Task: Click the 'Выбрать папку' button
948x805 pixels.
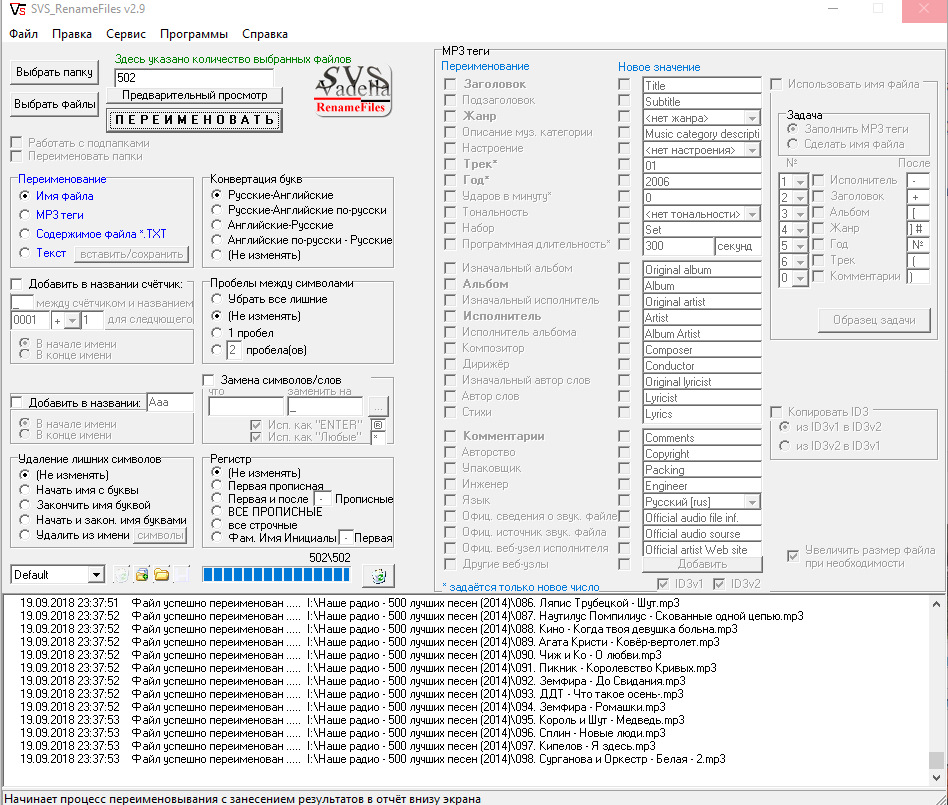Action: pos(54,72)
